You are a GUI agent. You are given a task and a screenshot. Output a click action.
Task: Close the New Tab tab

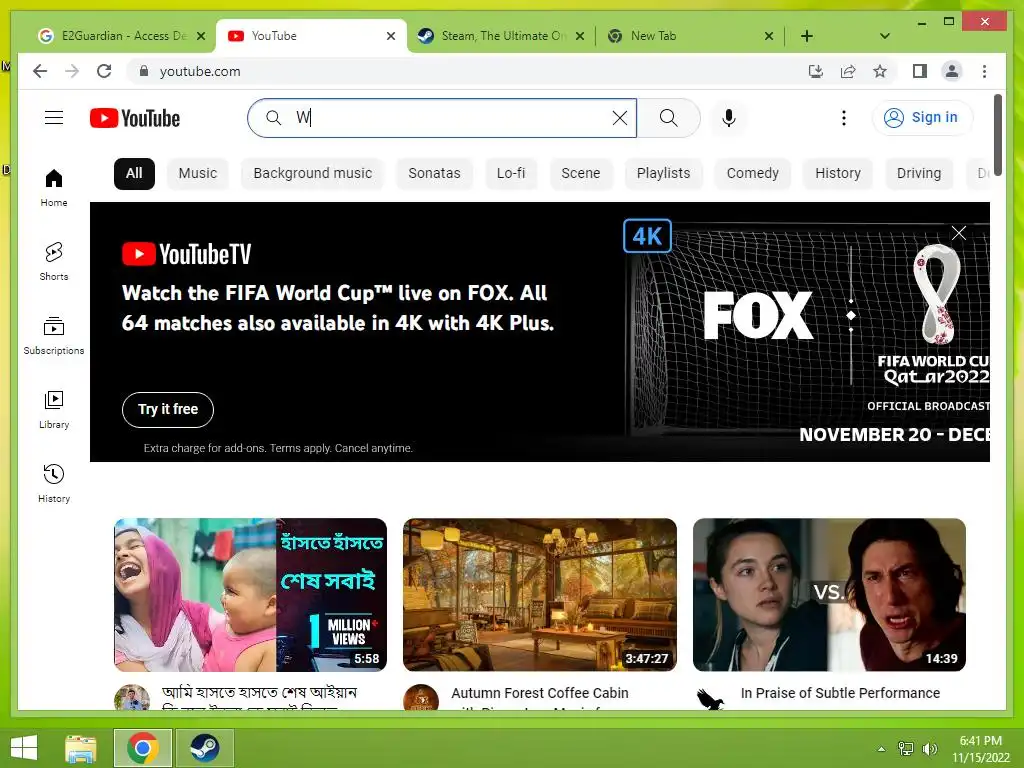769,36
